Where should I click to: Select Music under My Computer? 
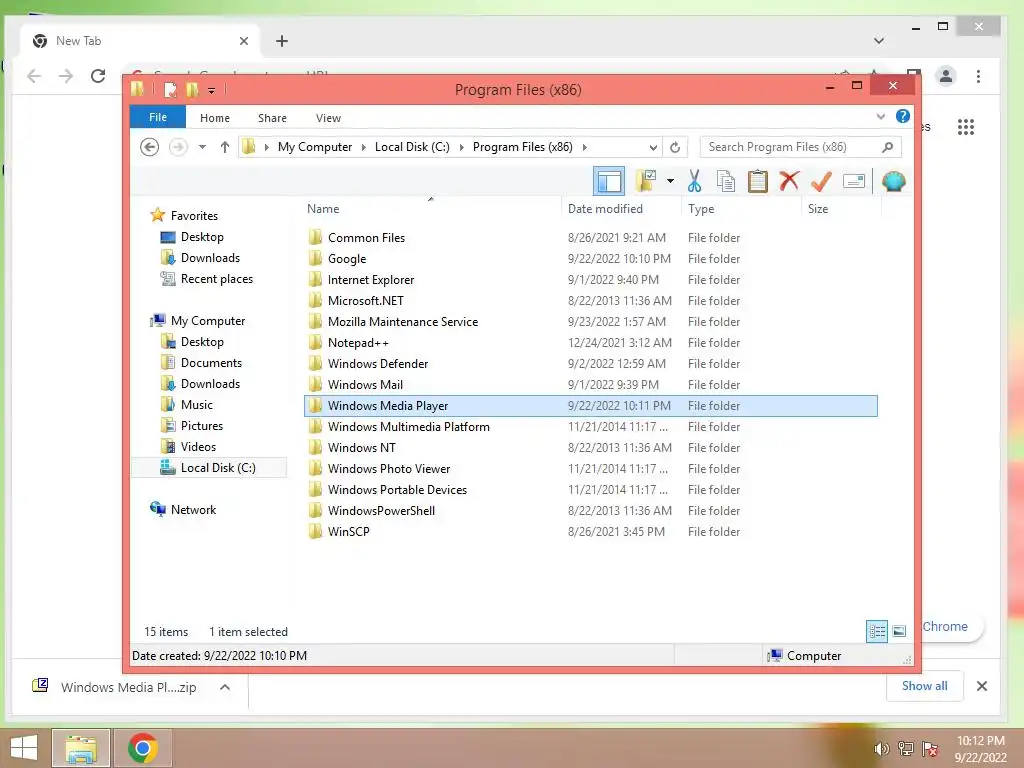pyautogui.click(x=197, y=404)
